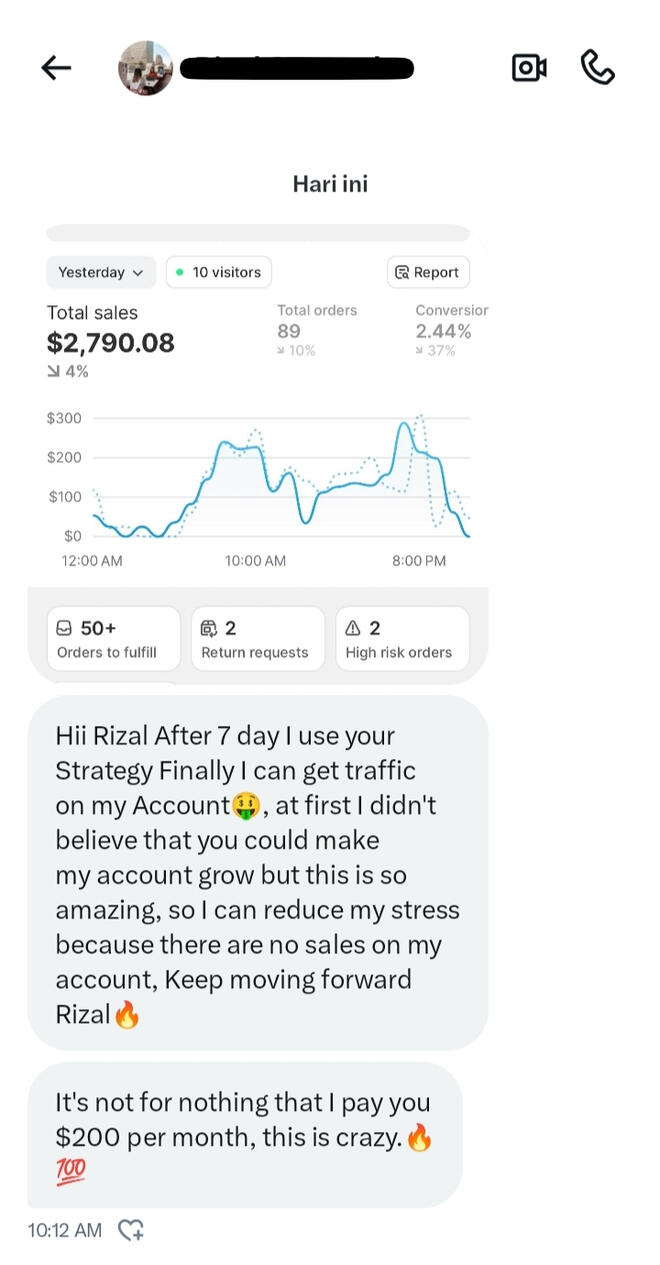Screen dimensions: 660x1265
Task: Open the 2 High risk orders card
Action: tap(401, 639)
